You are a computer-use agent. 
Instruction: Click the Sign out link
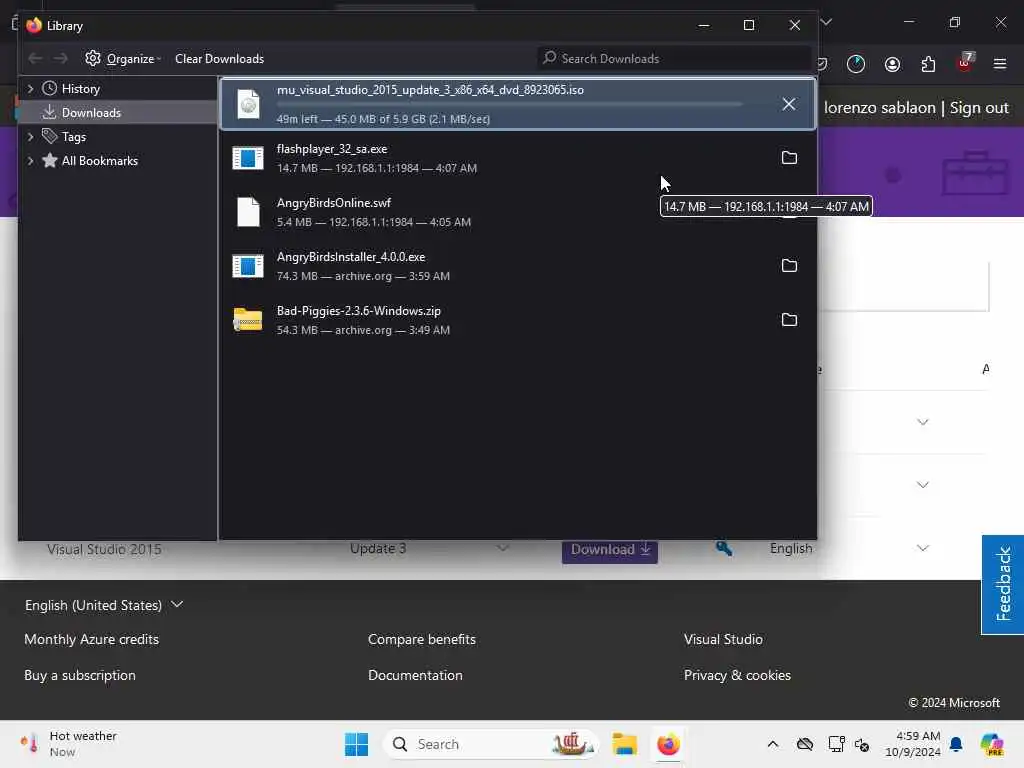pos(979,108)
